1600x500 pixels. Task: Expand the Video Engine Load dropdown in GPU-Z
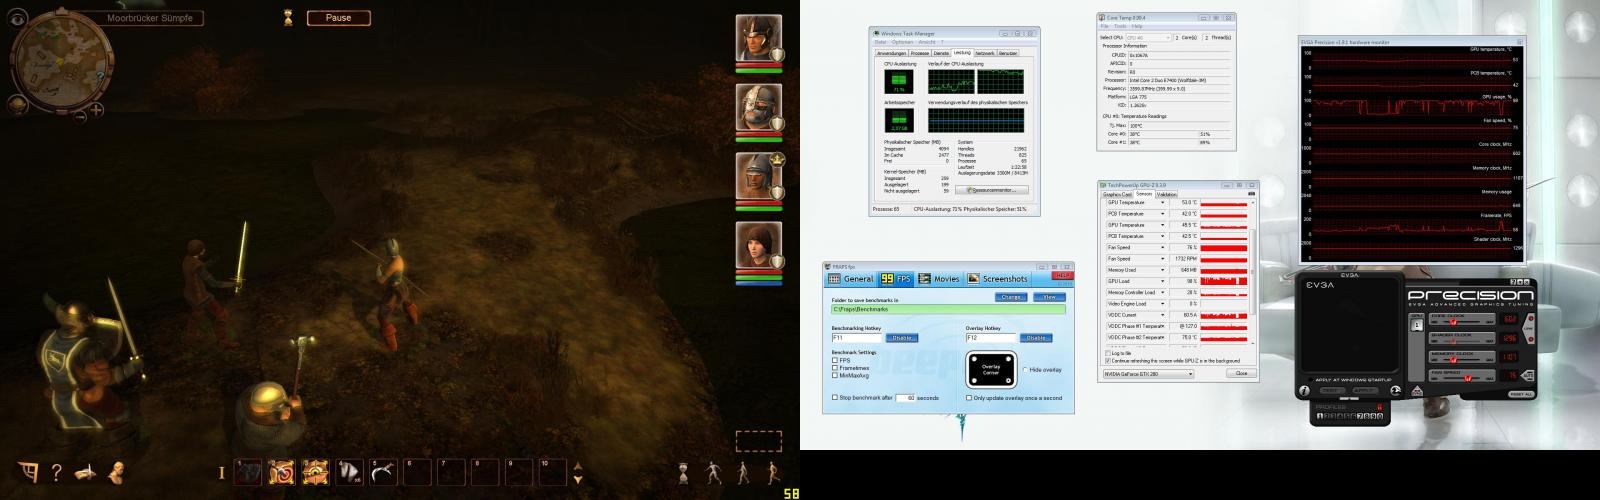tap(1162, 304)
